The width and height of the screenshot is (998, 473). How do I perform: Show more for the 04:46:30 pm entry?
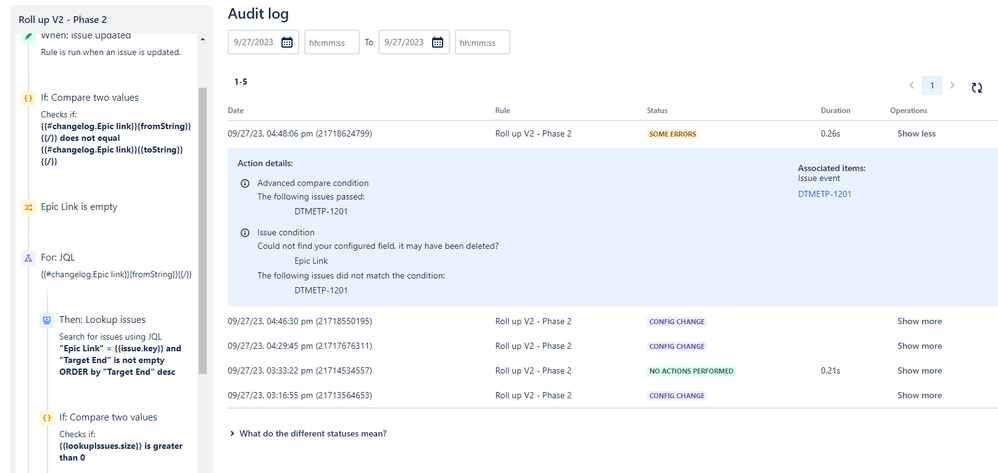coord(920,321)
